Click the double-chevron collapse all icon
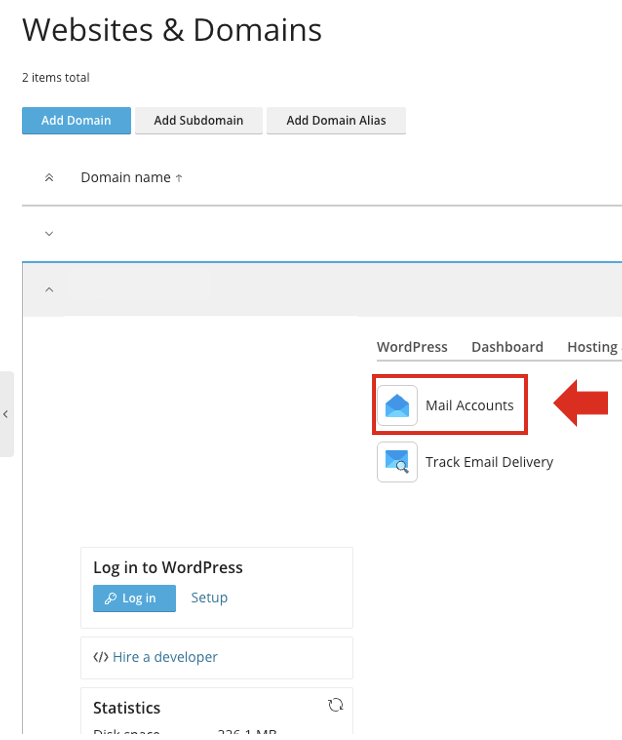 [49, 178]
